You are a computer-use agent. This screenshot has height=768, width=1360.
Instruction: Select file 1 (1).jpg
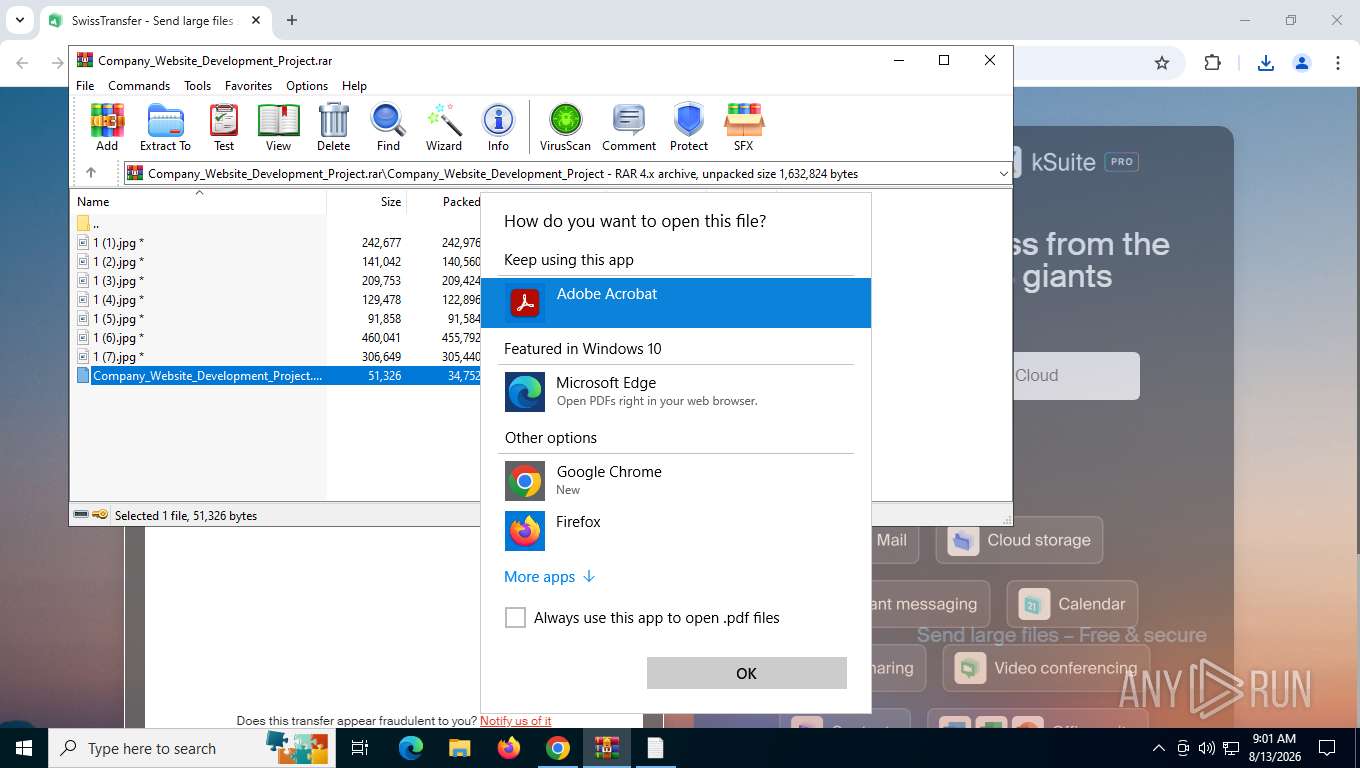tap(118, 243)
